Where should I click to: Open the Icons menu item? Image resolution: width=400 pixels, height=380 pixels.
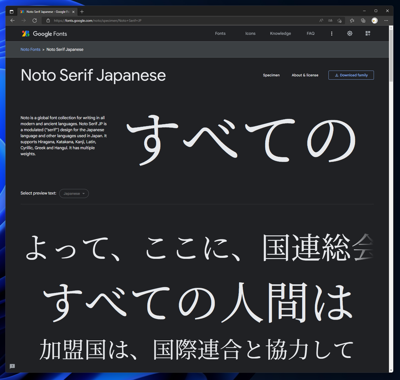[250, 34]
